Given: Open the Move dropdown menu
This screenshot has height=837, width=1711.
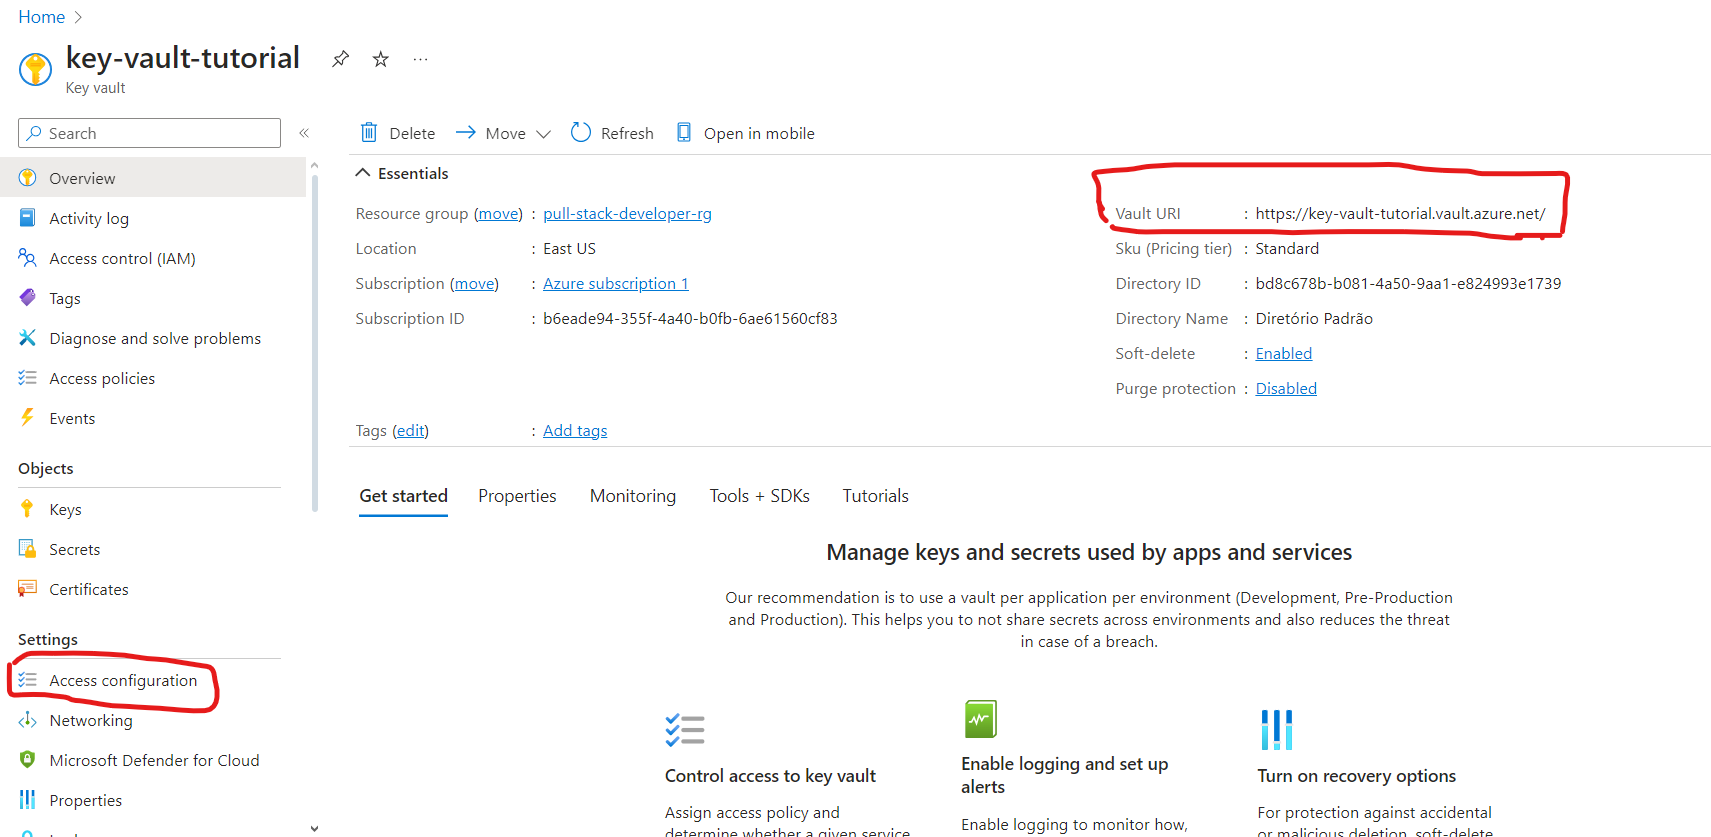Looking at the screenshot, I should click(504, 133).
